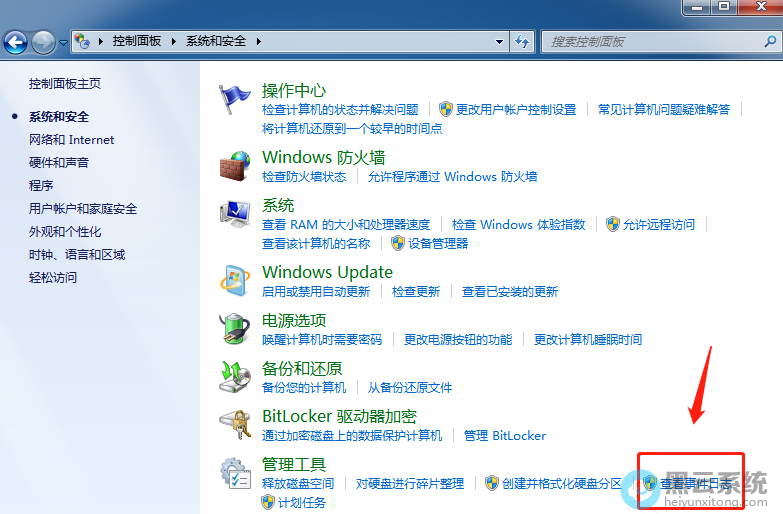Image resolution: width=783 pixels, height=514 pixels.
Task: Expand the 系统和安全 breadcrumb arrow
Action: pos(259,42)
